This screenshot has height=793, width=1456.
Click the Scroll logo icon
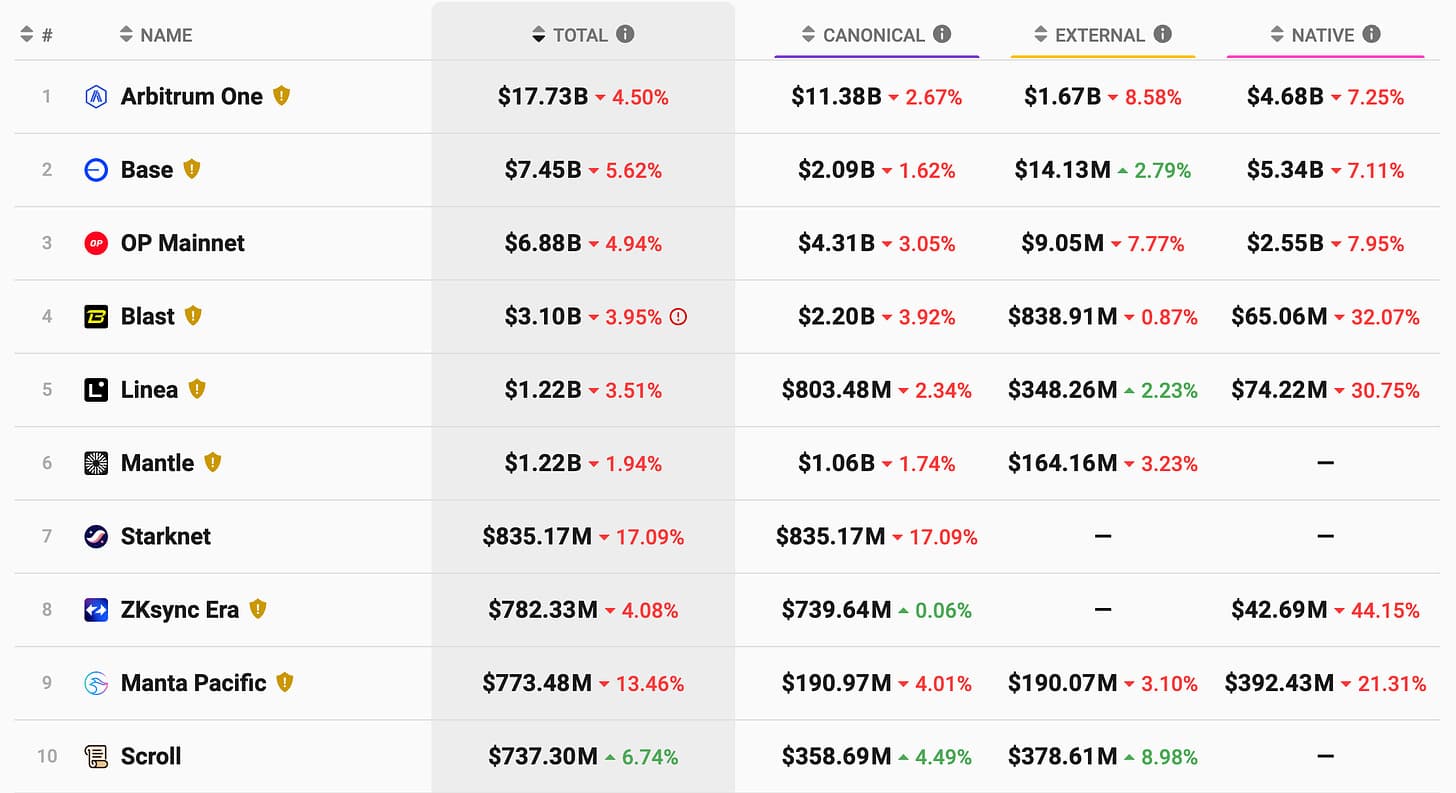pos(96,756)
